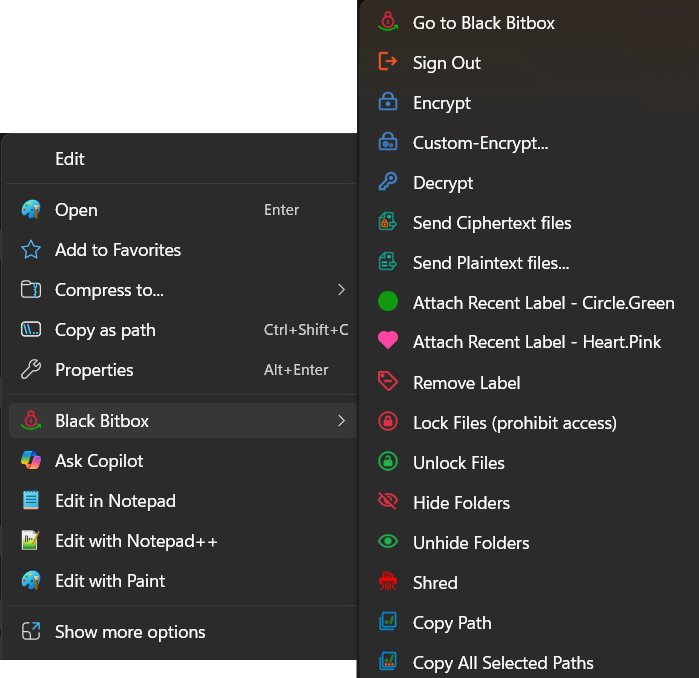Click the Notepad++ icon
The width and height of the screenshot is (699, 678).
pos(31,540)
